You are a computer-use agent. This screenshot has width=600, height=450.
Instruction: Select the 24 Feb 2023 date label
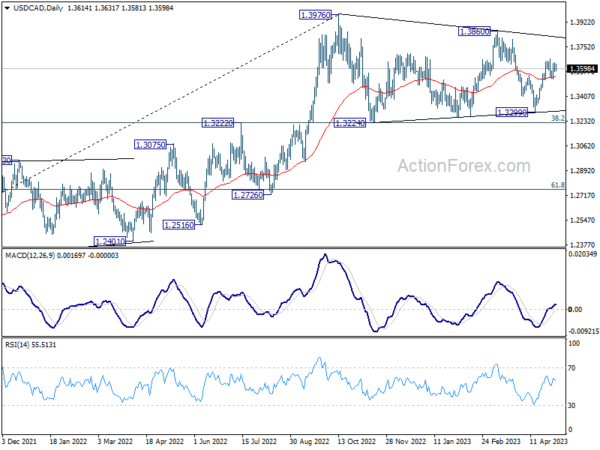click(501, 441)
